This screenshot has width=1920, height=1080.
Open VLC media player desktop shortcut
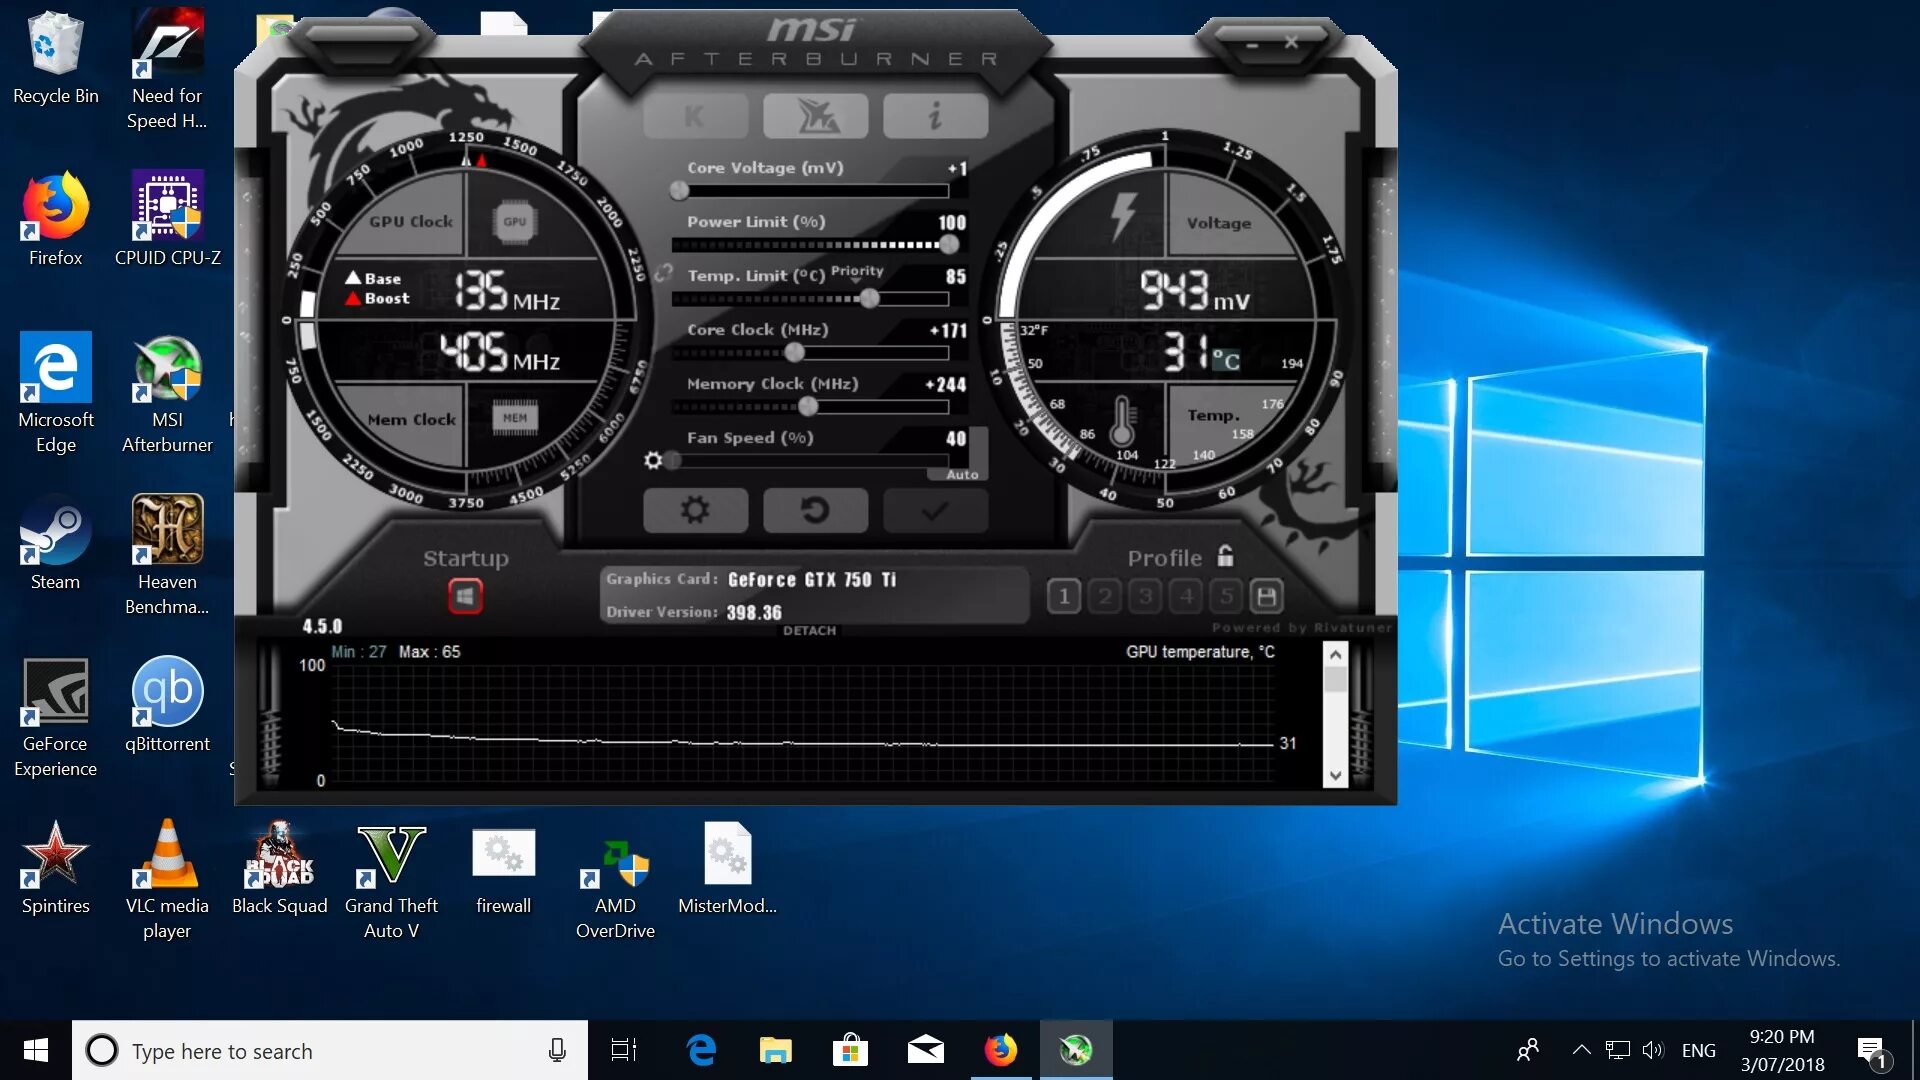click(x=167, y=880)
